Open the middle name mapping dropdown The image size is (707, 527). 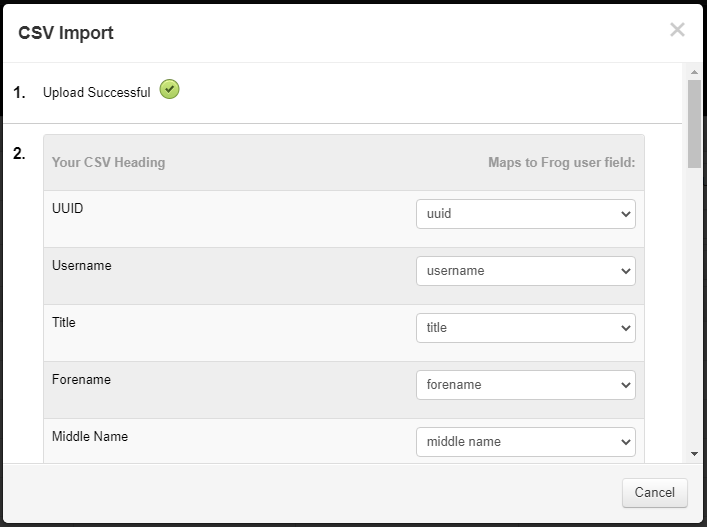pyautogui.click(x=526, y=442)
